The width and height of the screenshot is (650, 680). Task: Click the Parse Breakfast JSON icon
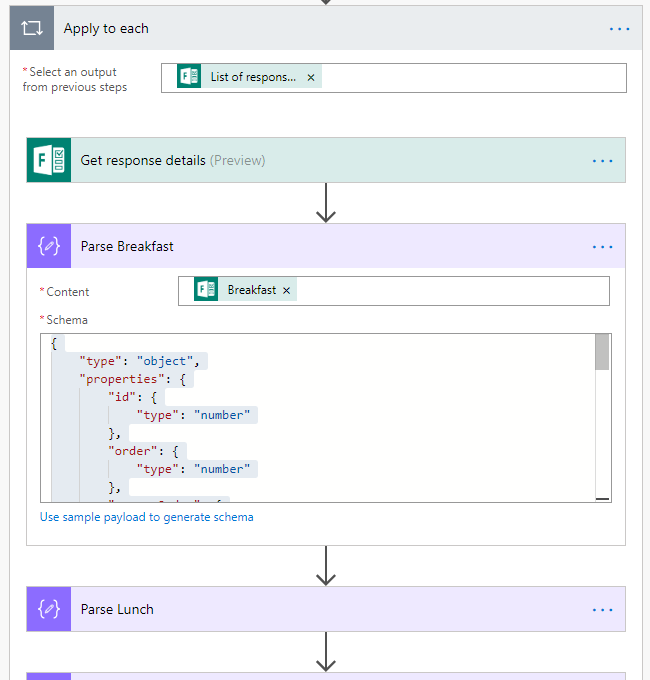point(49,246)
